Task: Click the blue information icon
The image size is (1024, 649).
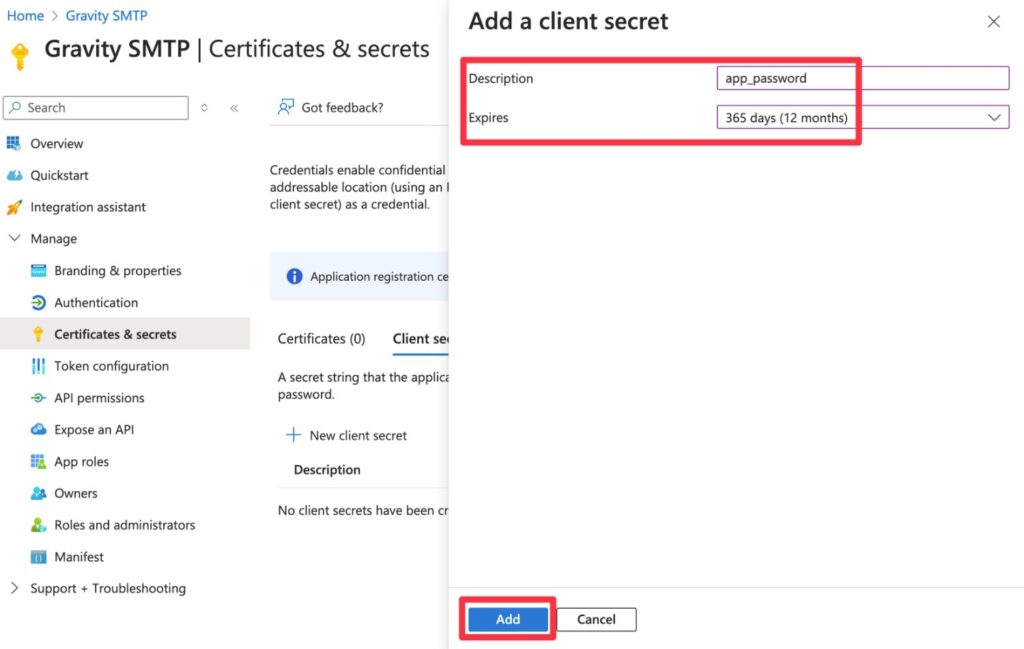Action: click(x=295, y=276)
